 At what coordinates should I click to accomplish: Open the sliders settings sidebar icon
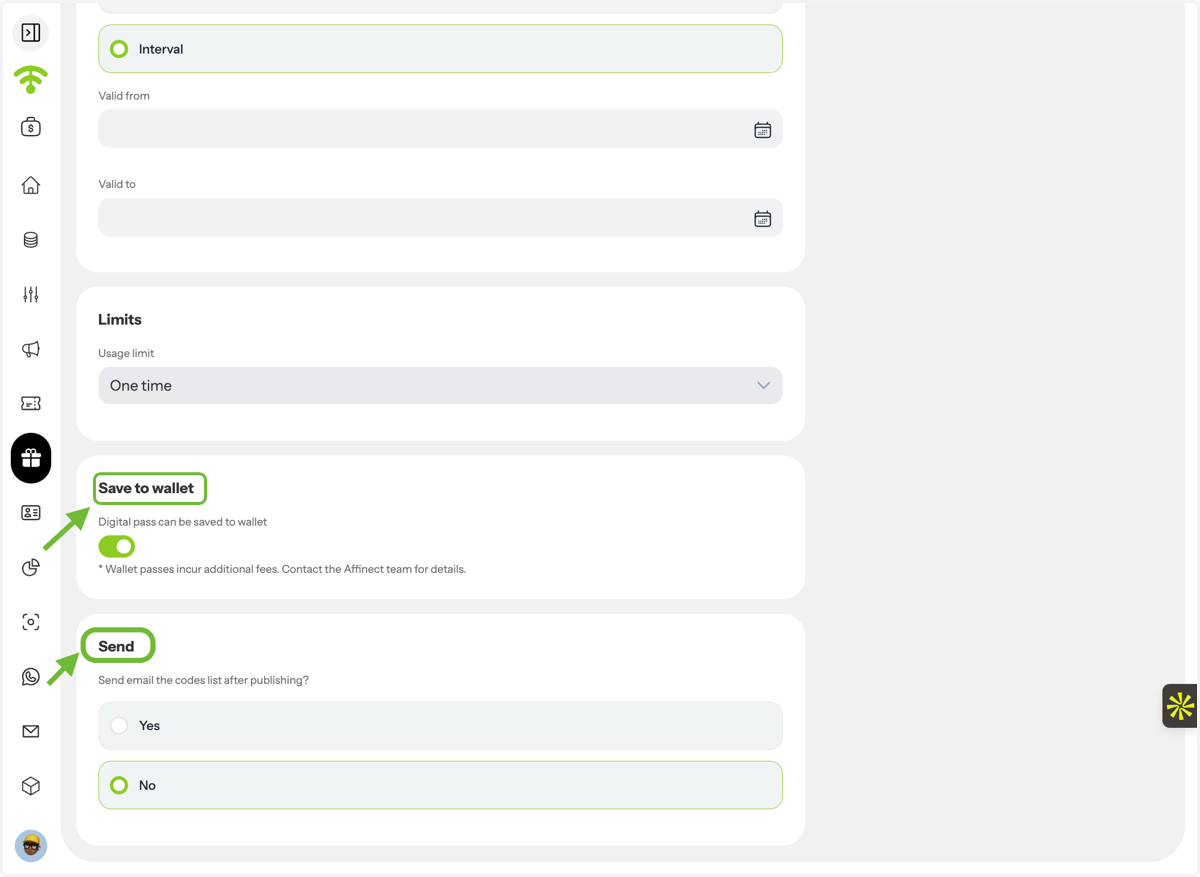[31, 294]
